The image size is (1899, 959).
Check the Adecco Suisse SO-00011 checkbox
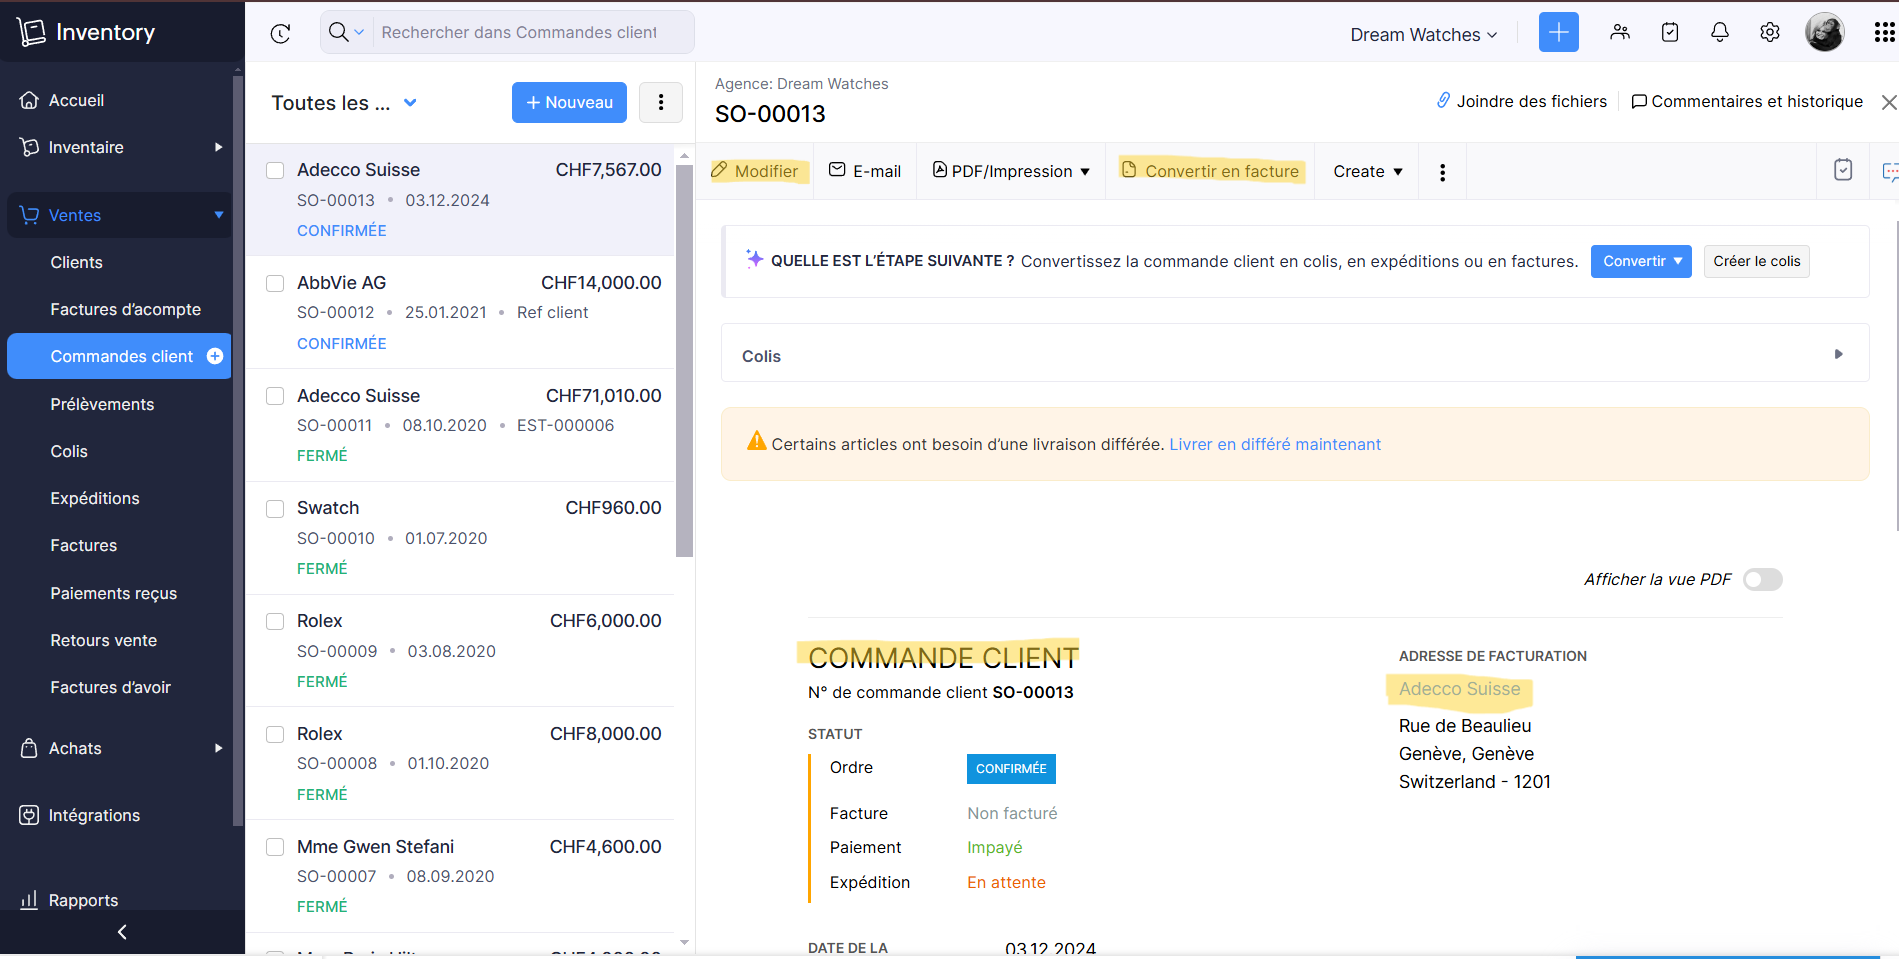pos(275,397)
